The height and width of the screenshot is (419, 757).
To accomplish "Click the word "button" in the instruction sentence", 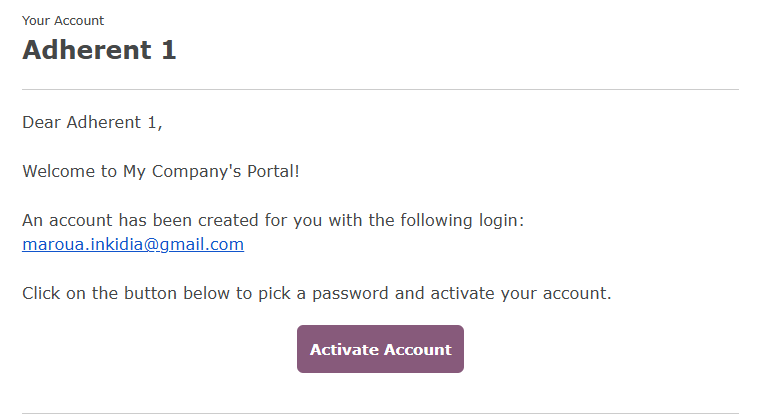I will (x=165, y=294).
